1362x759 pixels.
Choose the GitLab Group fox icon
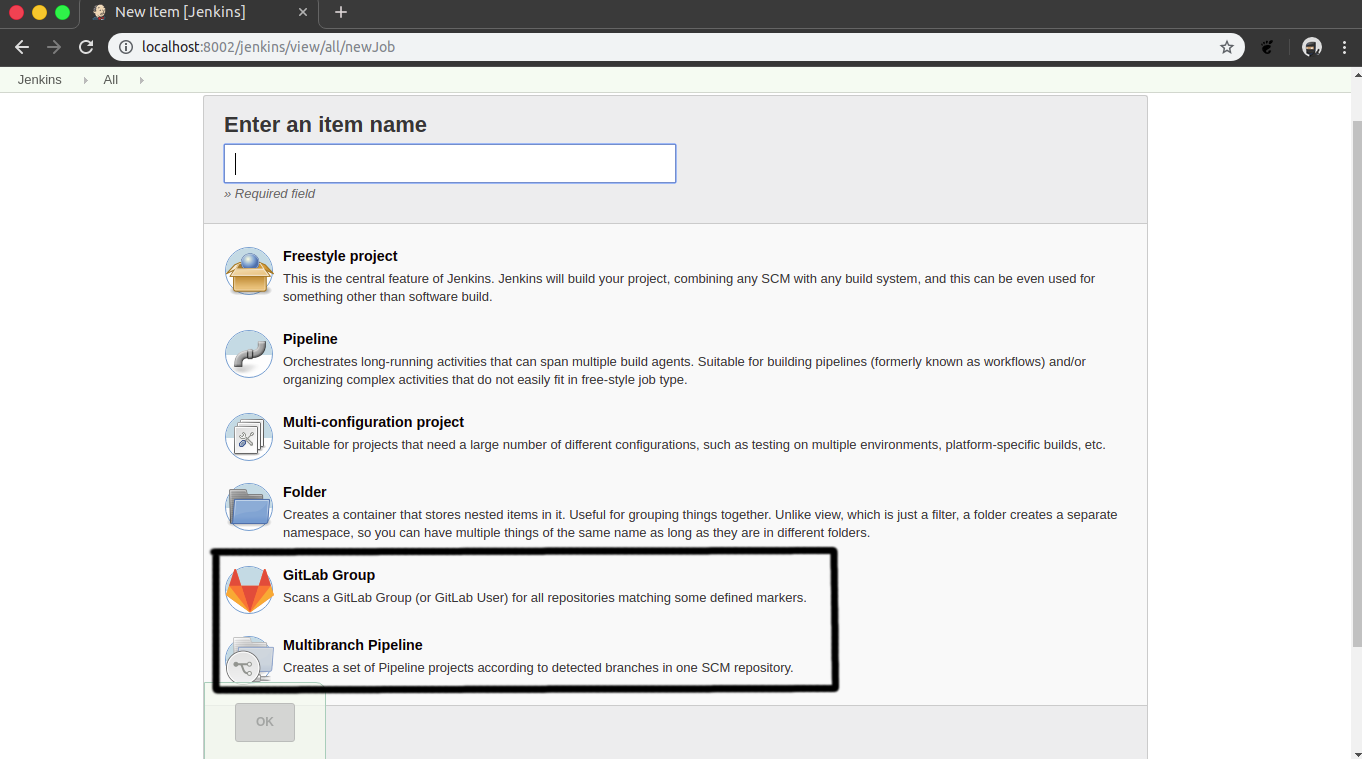pos(249,590)
